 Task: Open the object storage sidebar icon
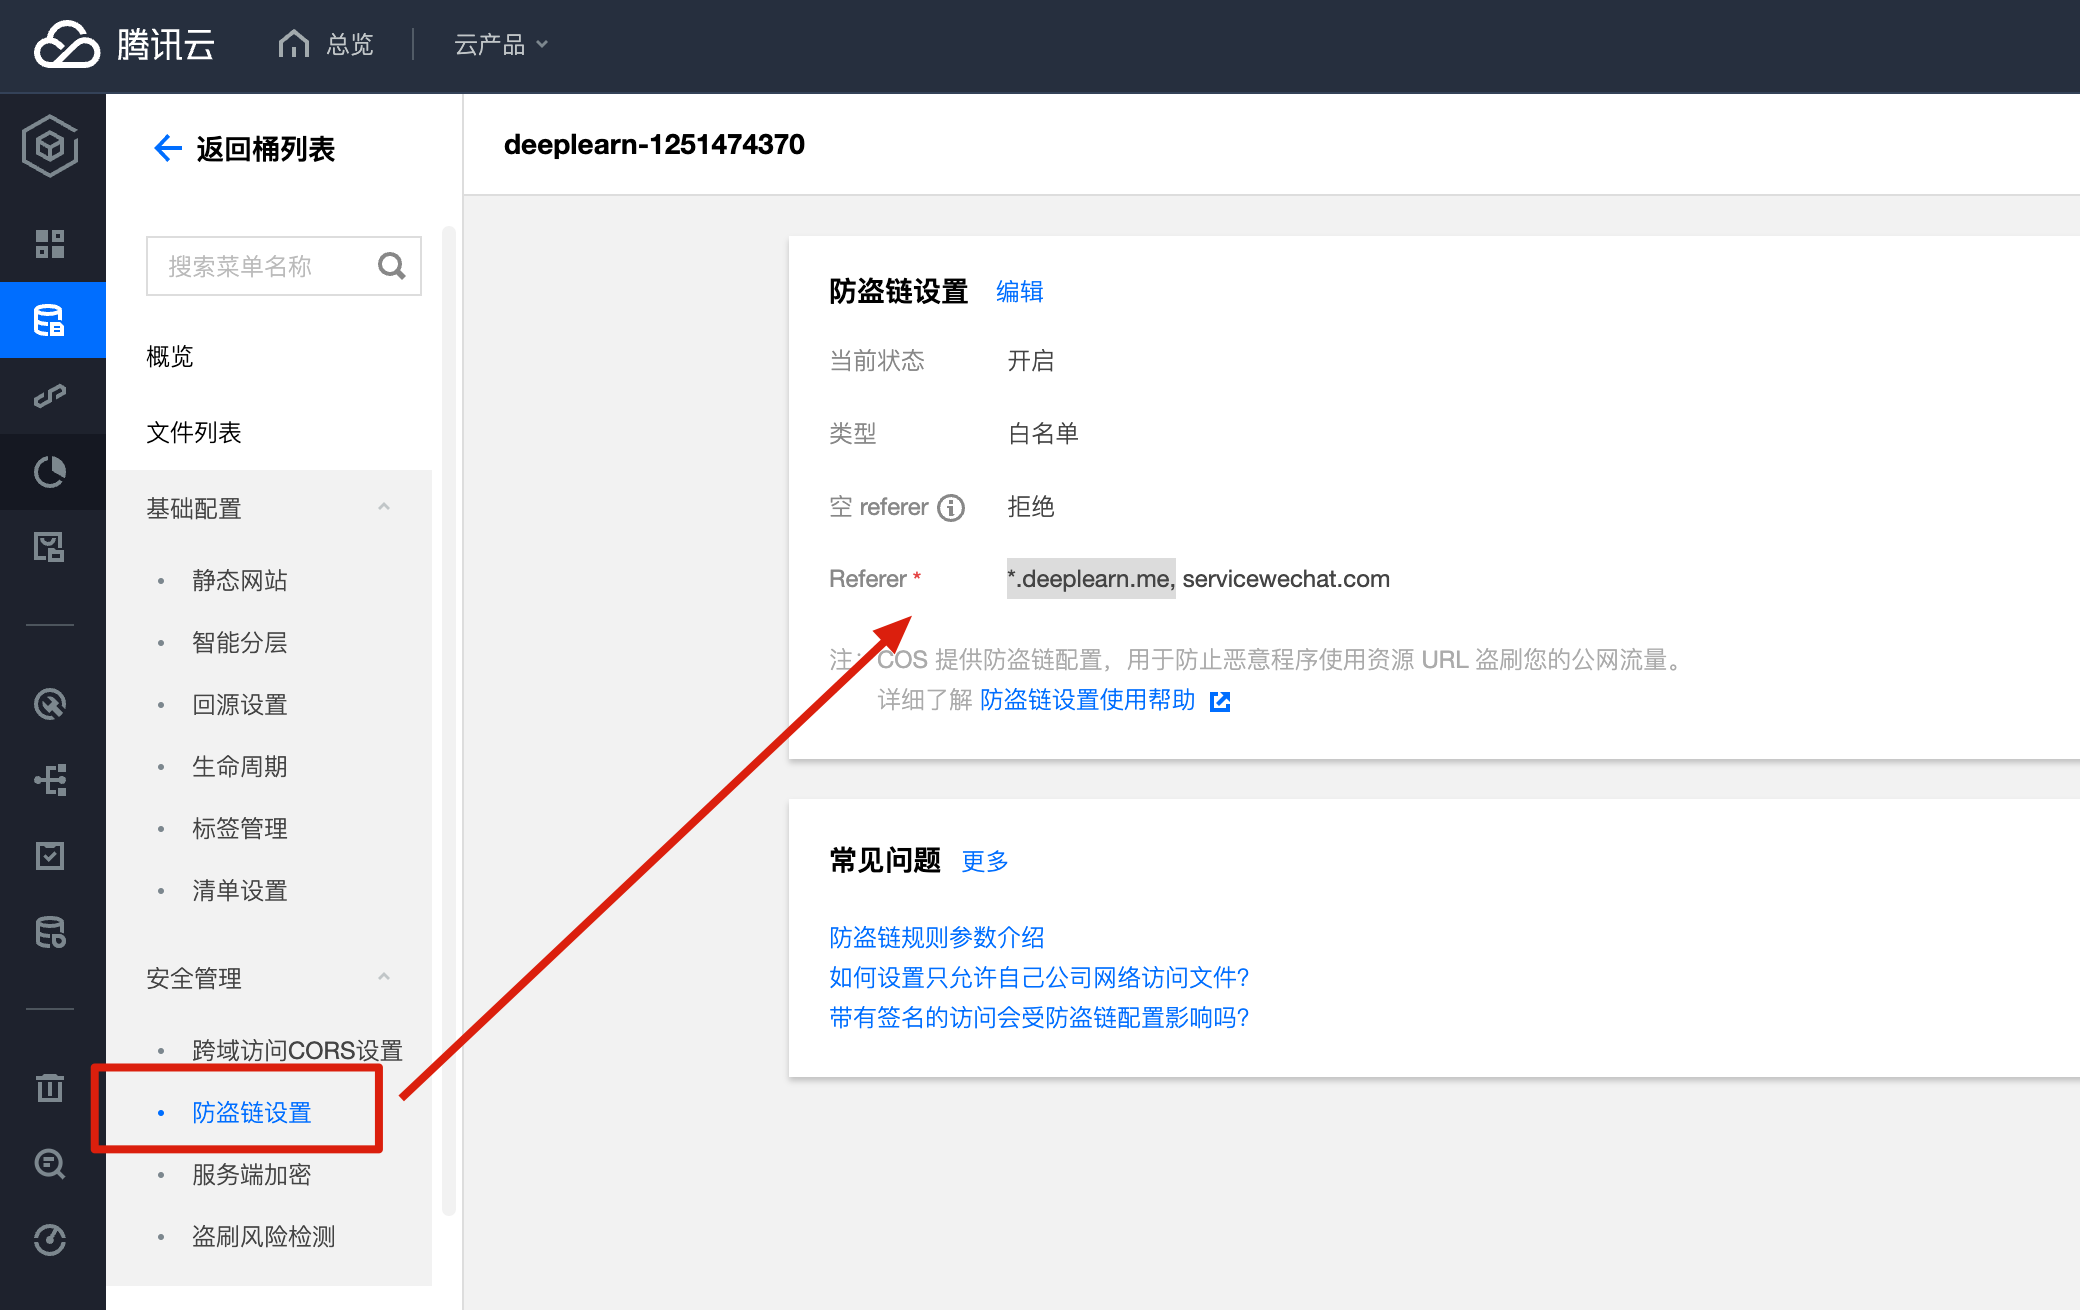coord(50,320)
